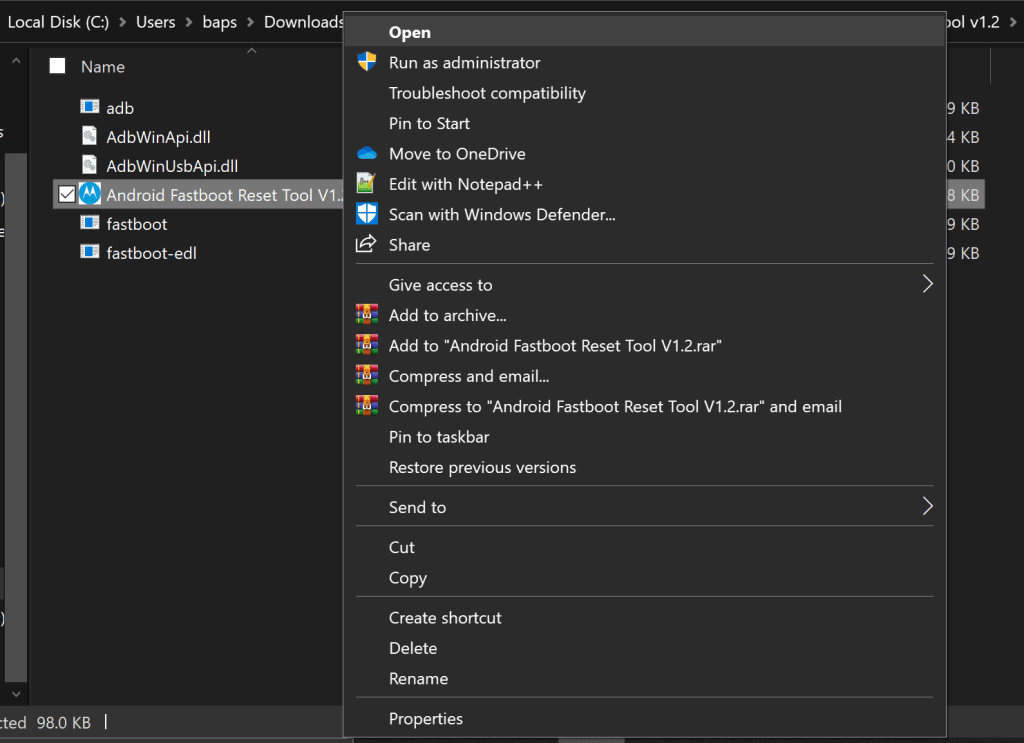1024x743 pixels.
Task: Expand the Give access to submenu arrow
Action: 927,284
